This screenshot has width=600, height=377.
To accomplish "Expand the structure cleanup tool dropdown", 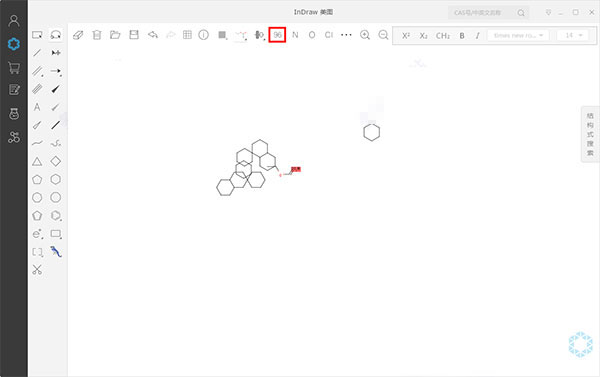I will tap(241, 36).
